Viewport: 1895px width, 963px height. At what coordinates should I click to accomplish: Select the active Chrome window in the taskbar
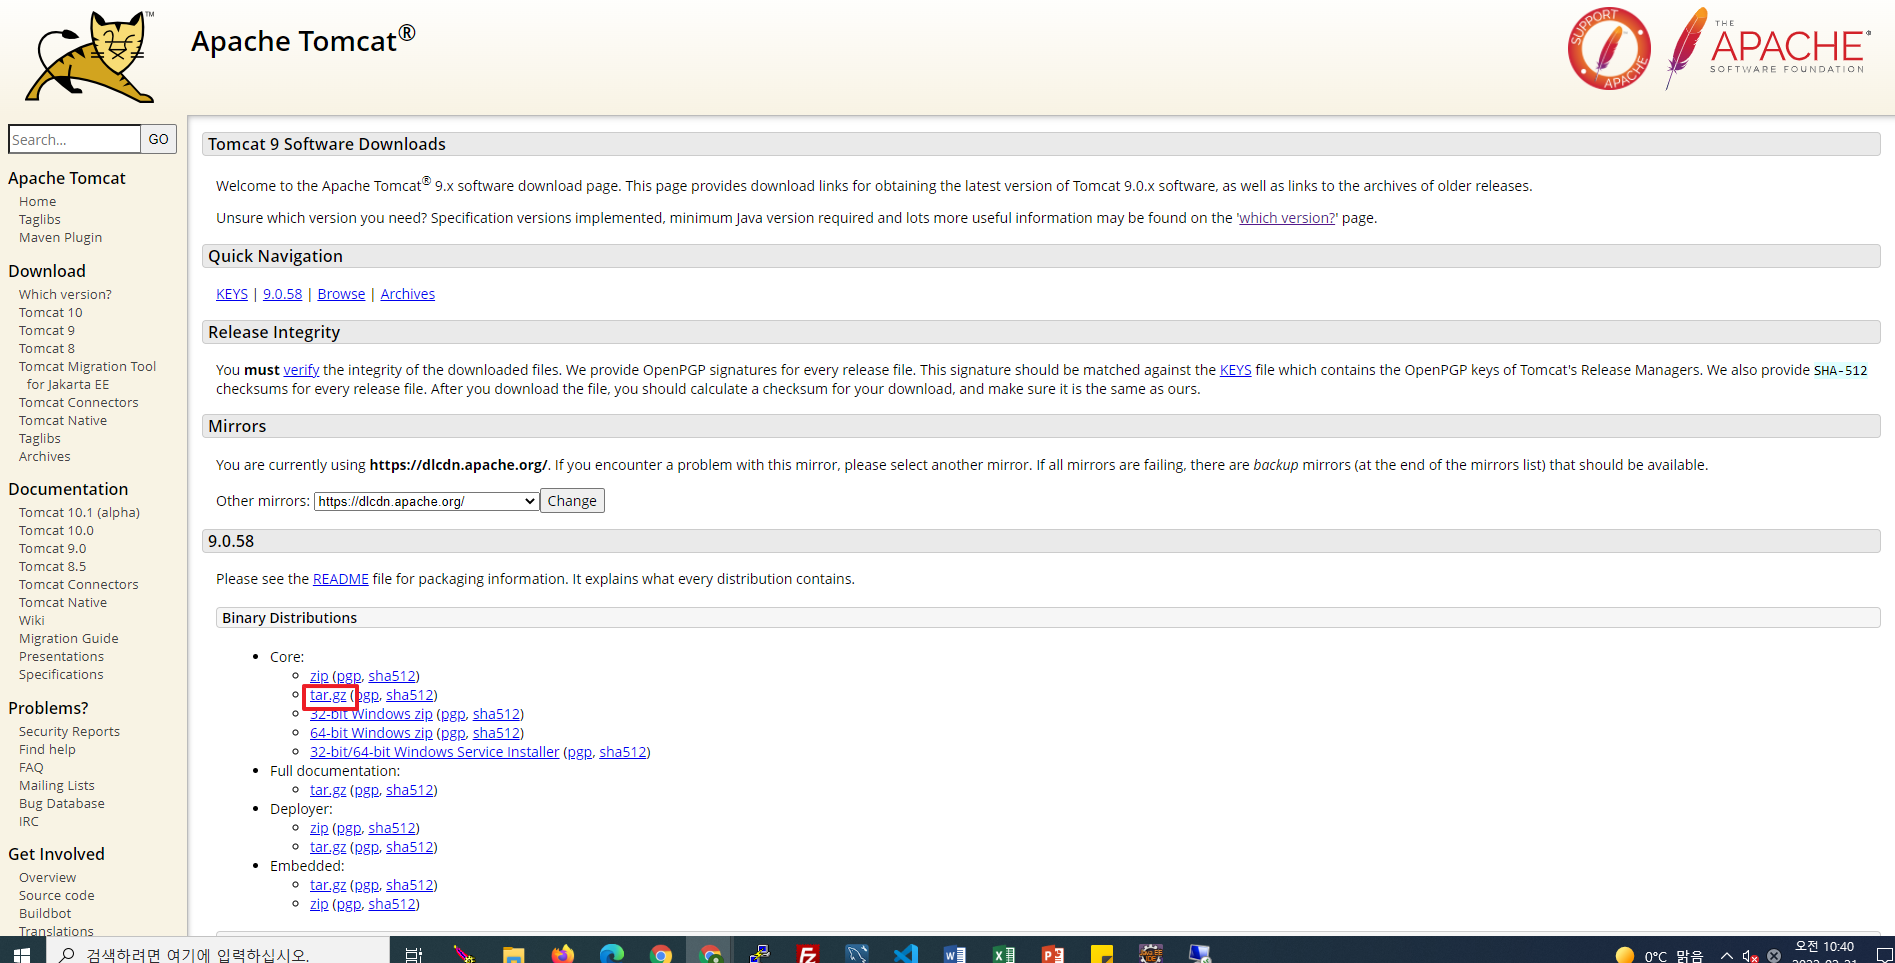(711, 952)
